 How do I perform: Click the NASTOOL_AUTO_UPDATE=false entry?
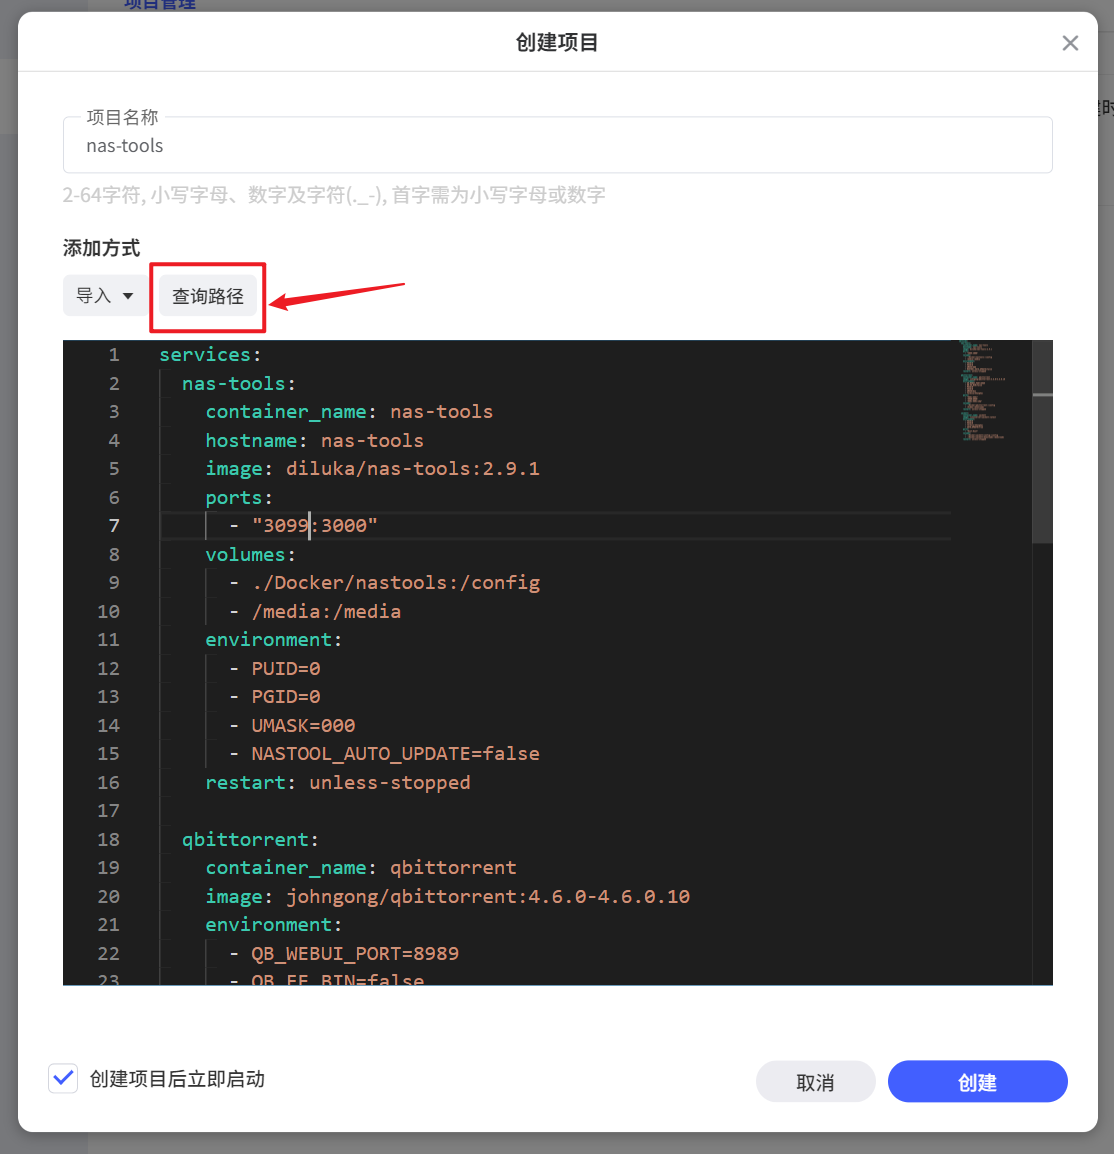point(395,754)
